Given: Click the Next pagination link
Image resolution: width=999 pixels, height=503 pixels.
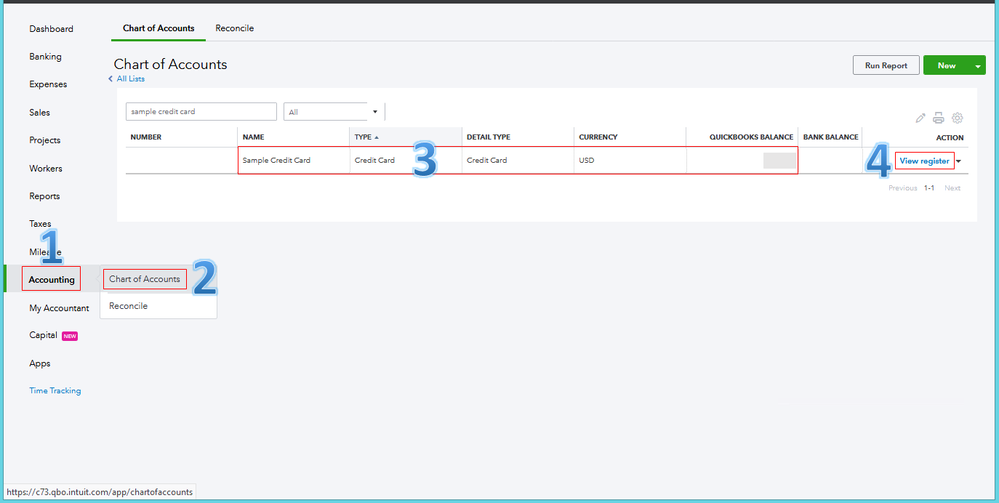Looking at the screenshot, I should pyautogui.click(x=952, y=188).
